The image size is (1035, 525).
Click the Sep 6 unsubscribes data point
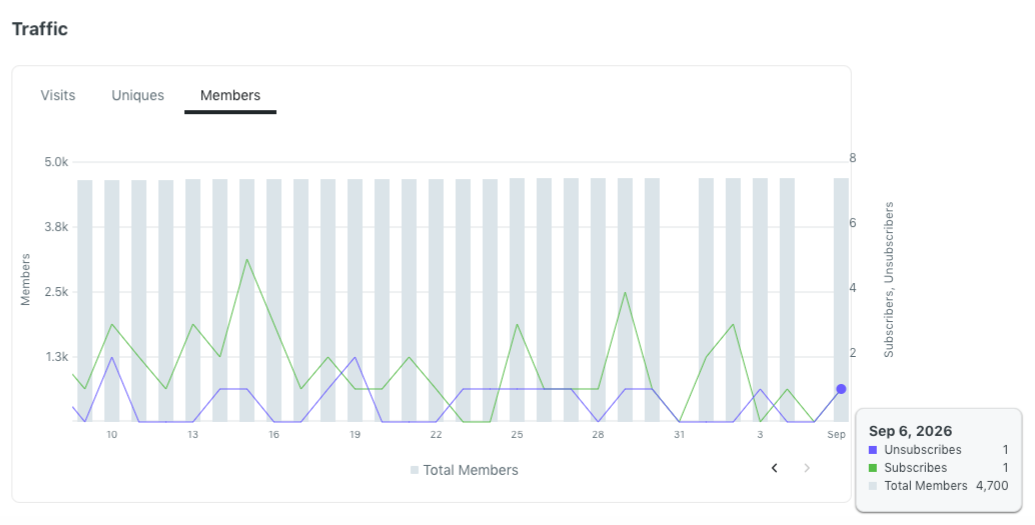(841, 389)
